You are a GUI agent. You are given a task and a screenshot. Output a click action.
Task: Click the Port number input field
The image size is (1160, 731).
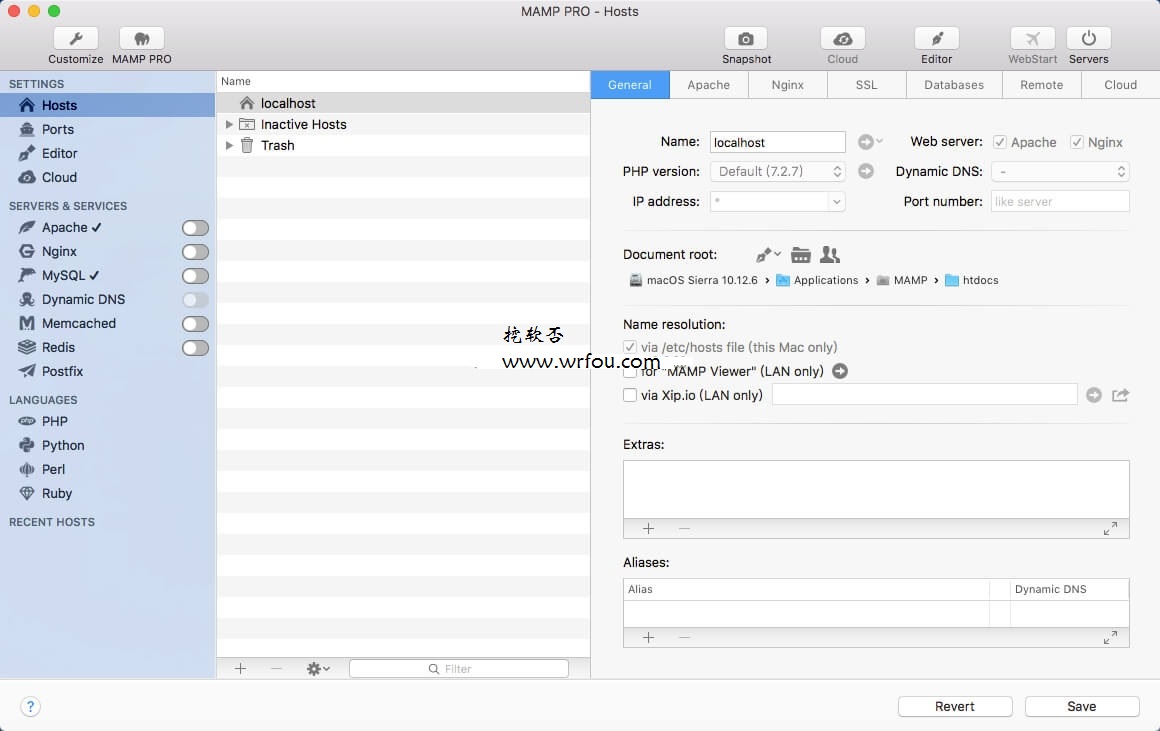(1060, 201)
